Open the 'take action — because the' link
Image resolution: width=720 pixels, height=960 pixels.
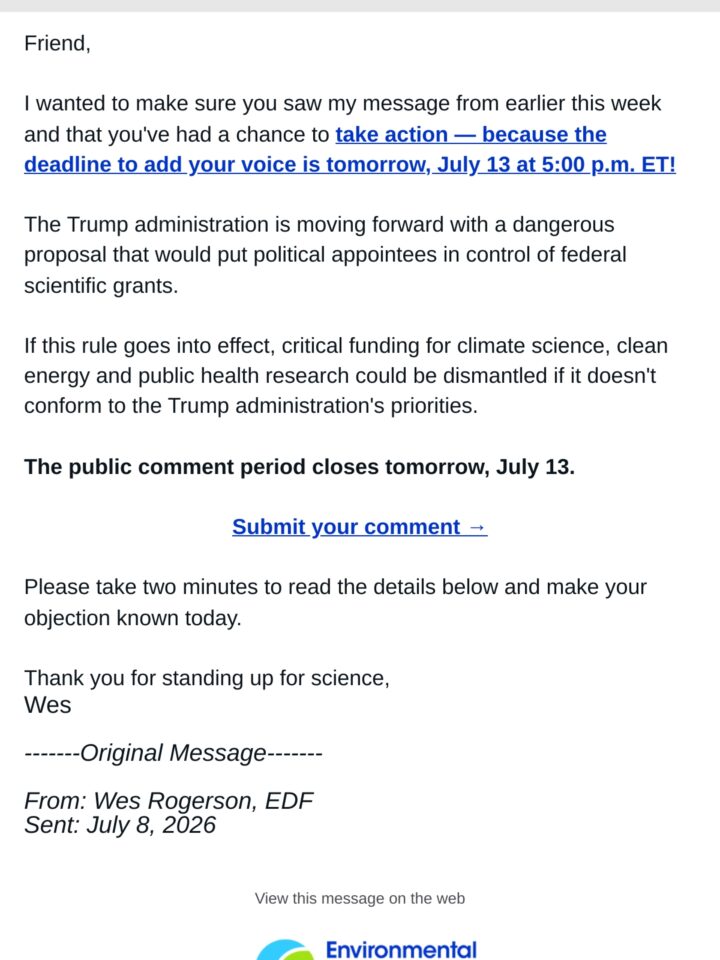(x=471, y=135)
